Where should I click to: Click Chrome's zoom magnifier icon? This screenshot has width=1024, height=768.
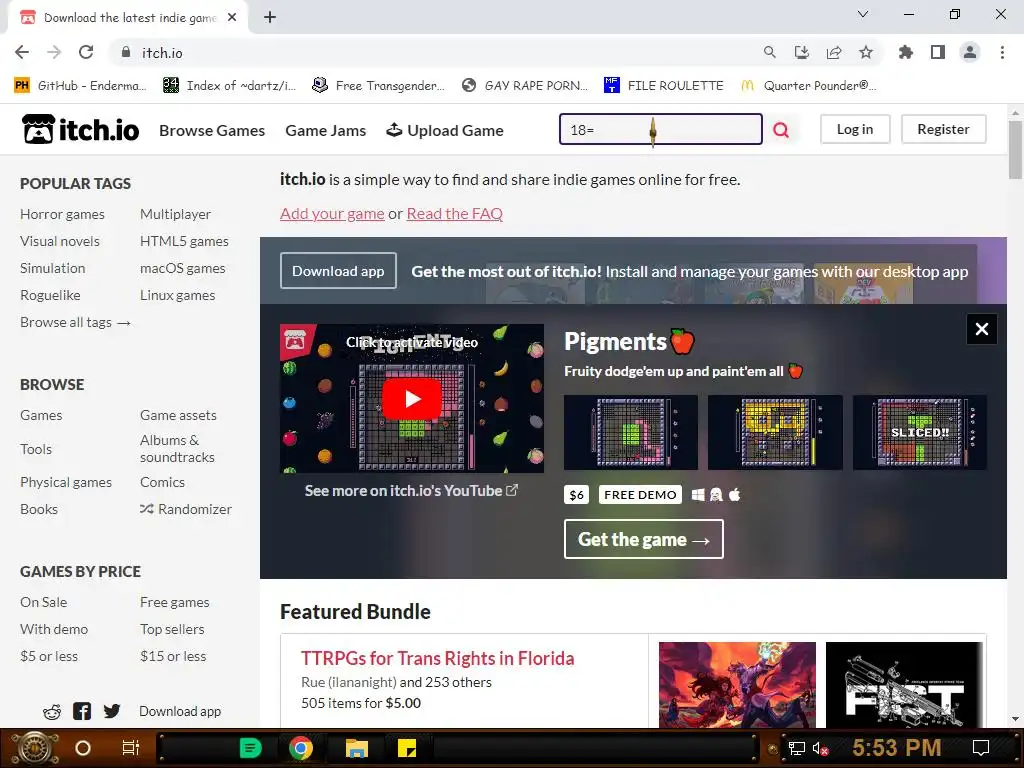770,52
